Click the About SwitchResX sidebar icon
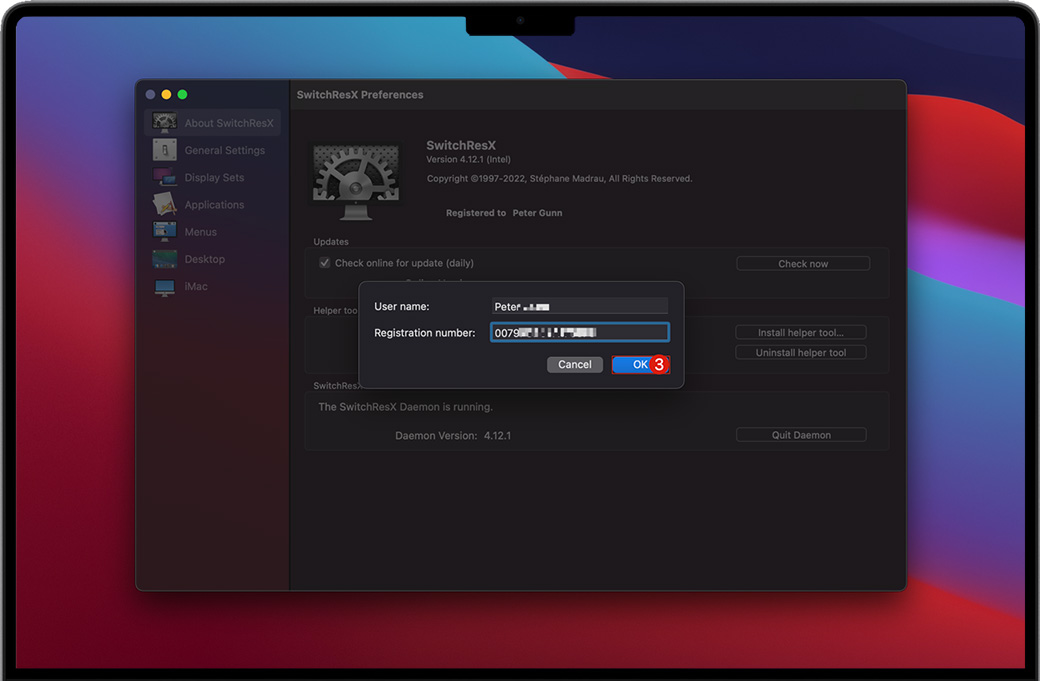1040x681 pixels. pos(164,123)
